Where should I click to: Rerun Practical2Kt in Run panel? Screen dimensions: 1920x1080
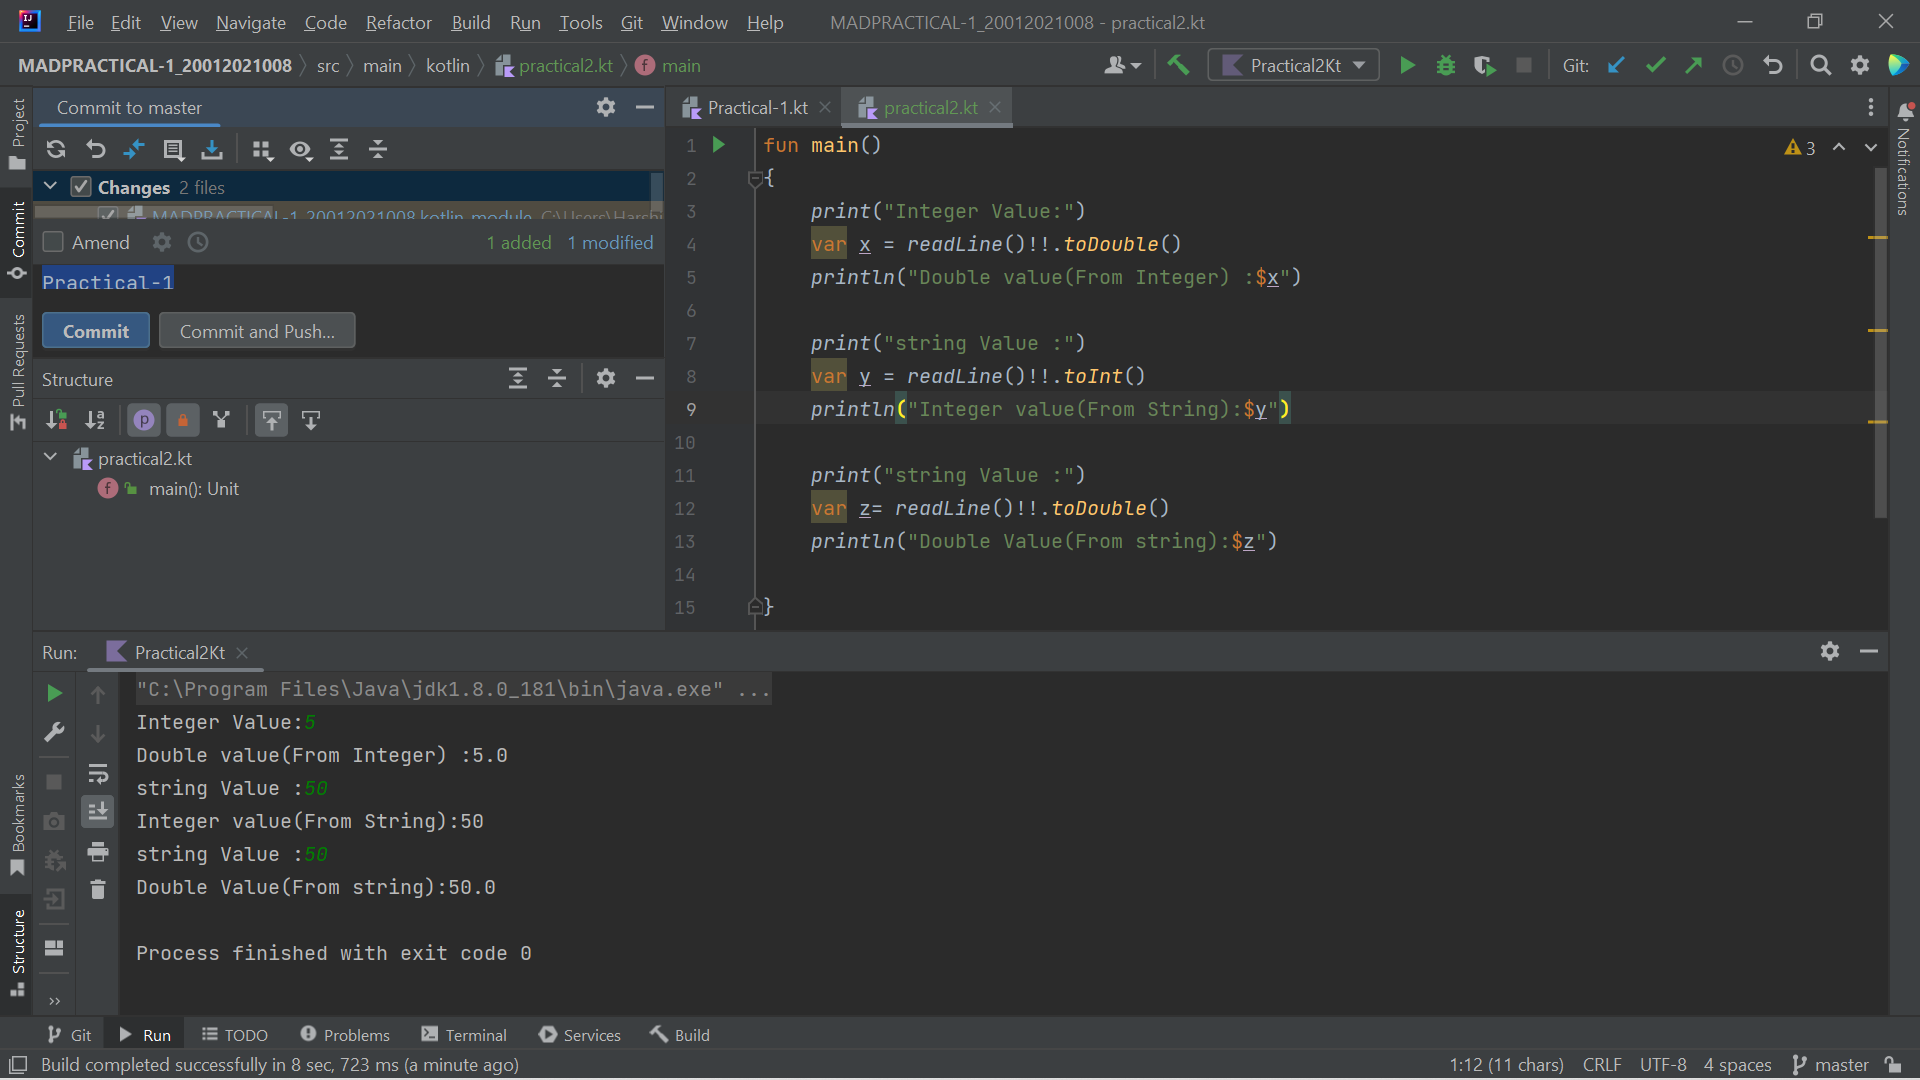click(55, 693)
